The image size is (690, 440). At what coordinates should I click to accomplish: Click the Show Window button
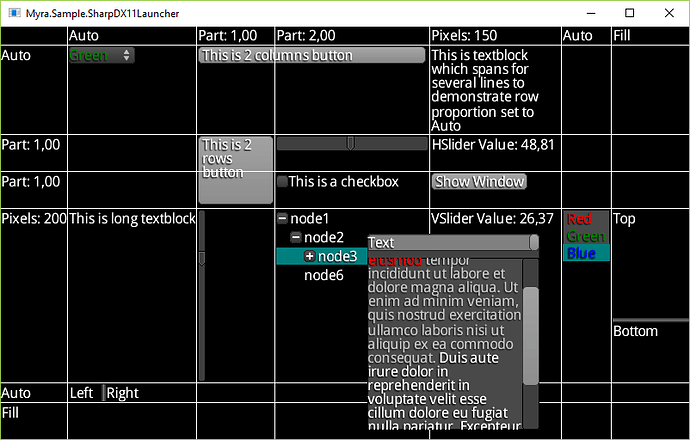tap(479, 181)
